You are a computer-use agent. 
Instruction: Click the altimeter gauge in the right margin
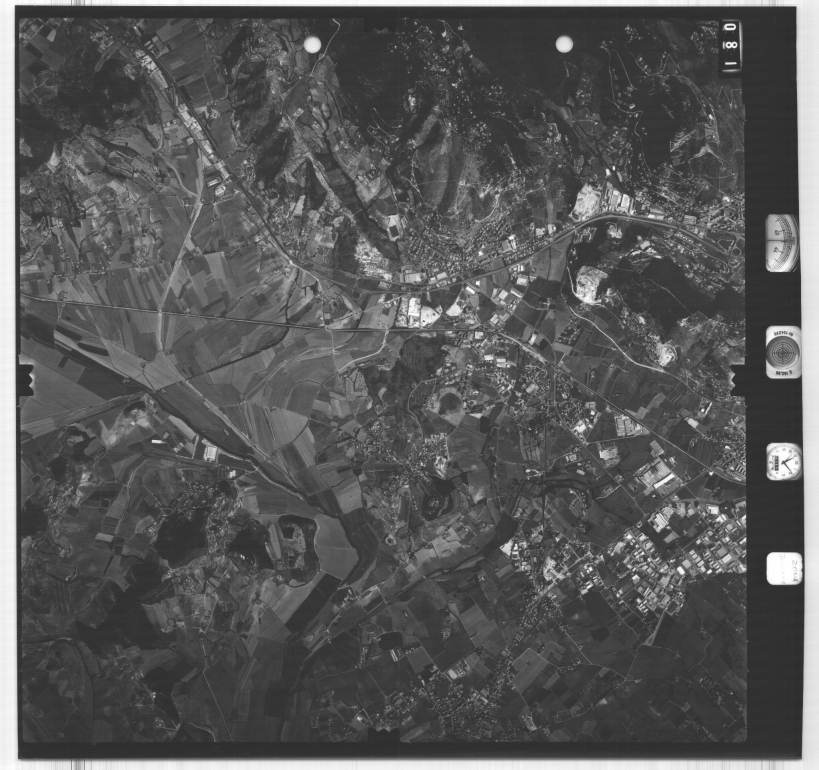click(x=782, y=243)
